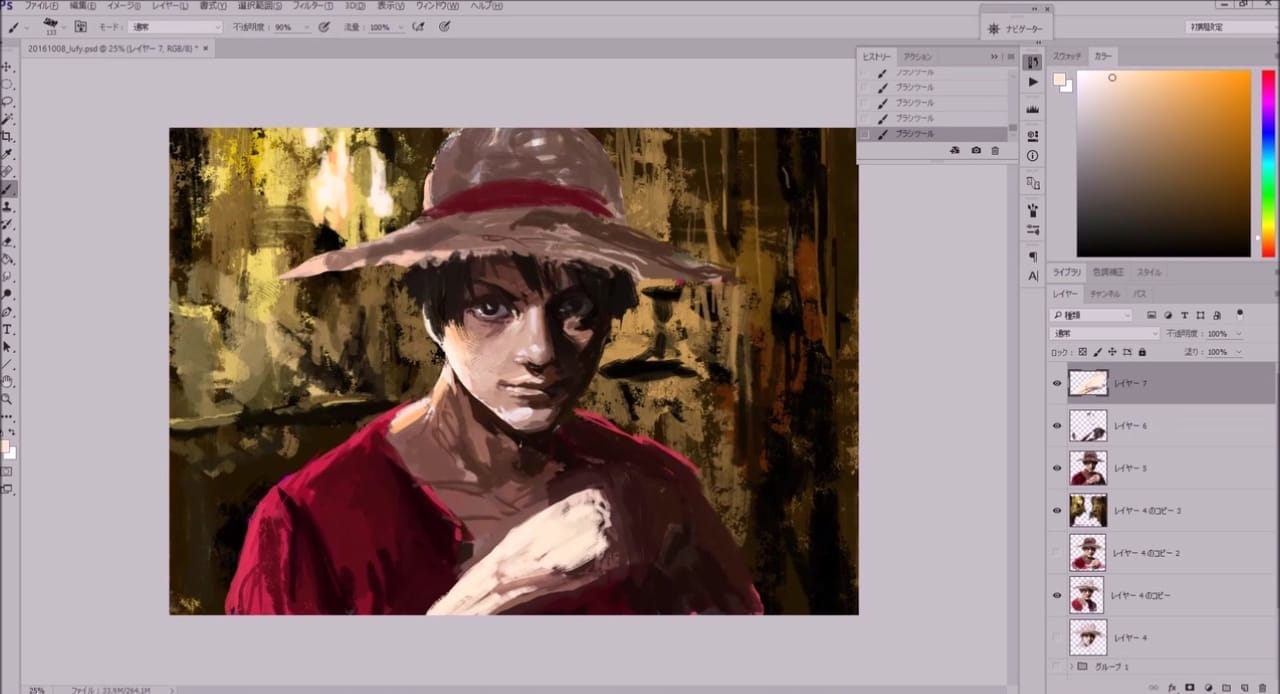
Task: Toggle the eye of レイヤー 4 のコピー
Action: pyautogui.click(x=1057, y=595)
